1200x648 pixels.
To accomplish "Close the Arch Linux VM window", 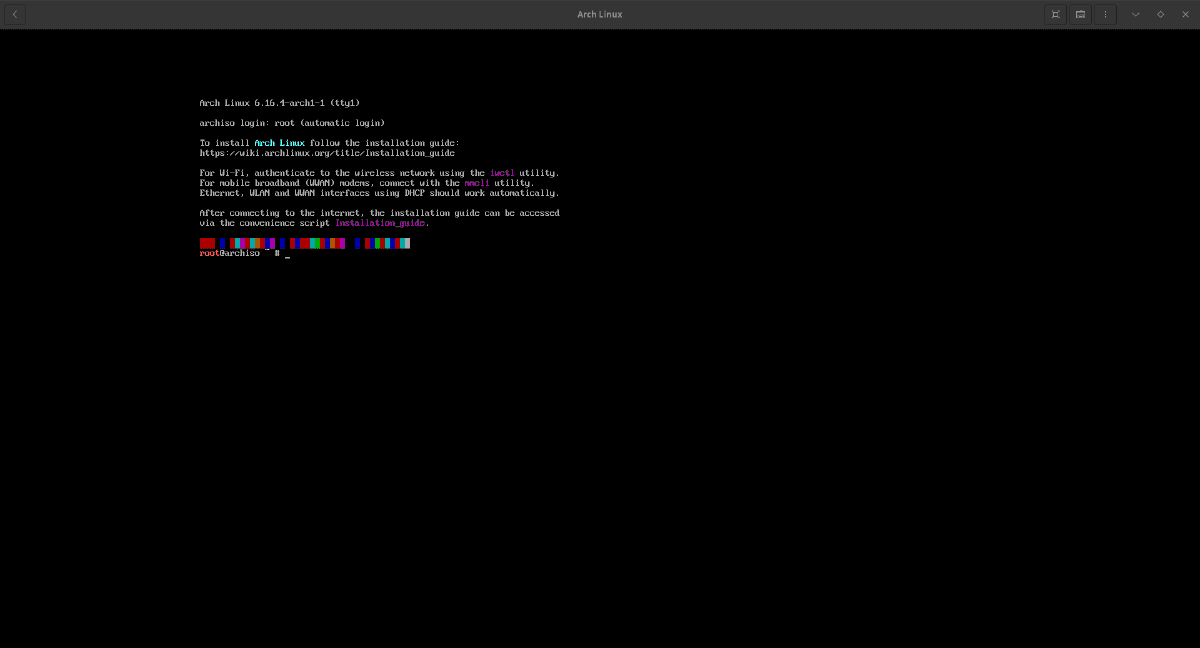I will point(1185,14).
